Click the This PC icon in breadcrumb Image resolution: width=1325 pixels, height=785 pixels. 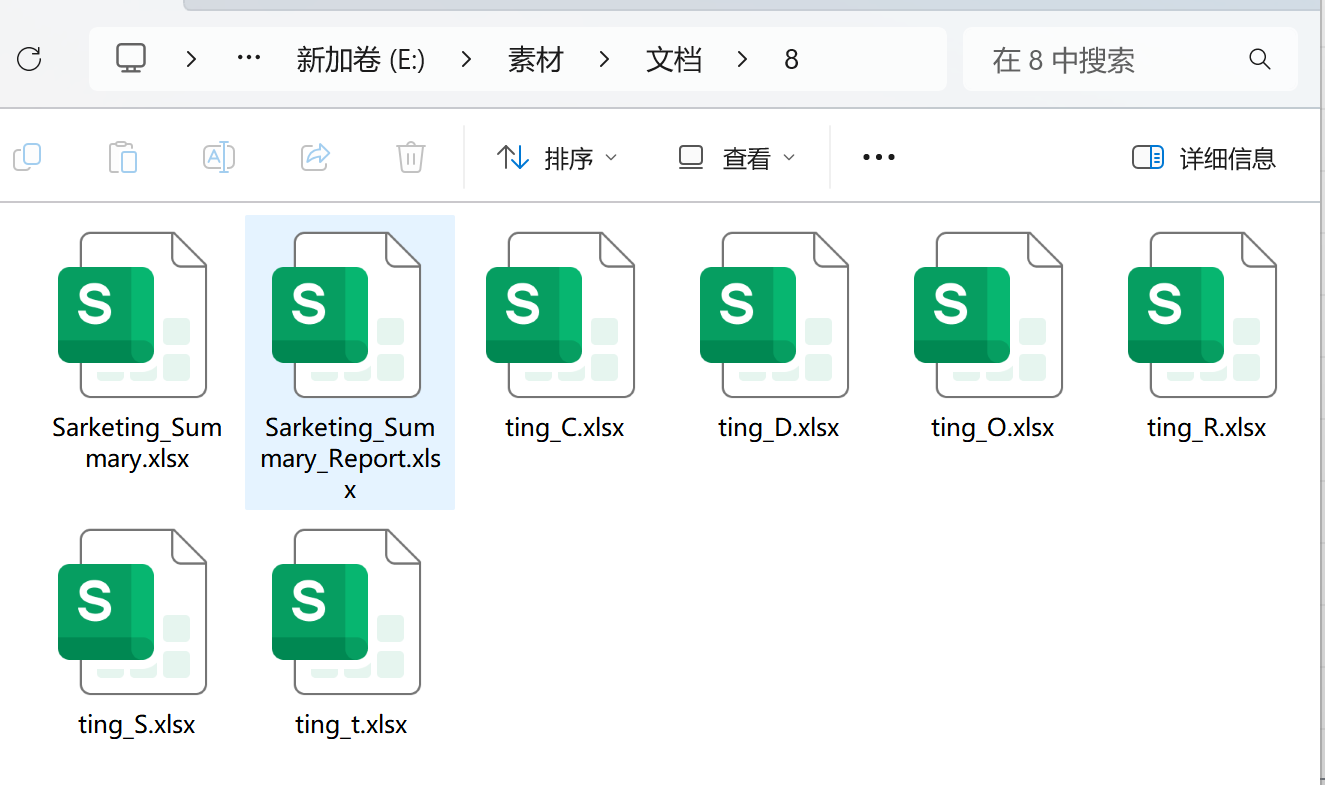coord(131,59)
